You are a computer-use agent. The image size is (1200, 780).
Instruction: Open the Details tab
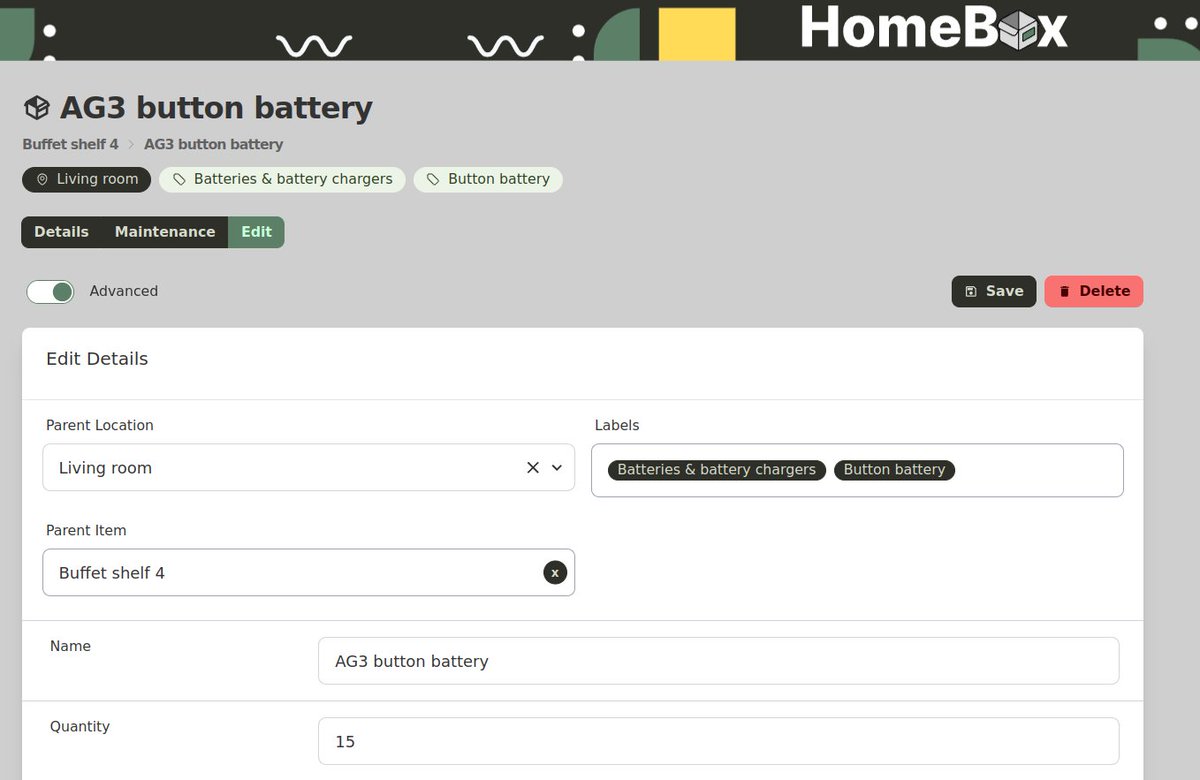[61, 232]
